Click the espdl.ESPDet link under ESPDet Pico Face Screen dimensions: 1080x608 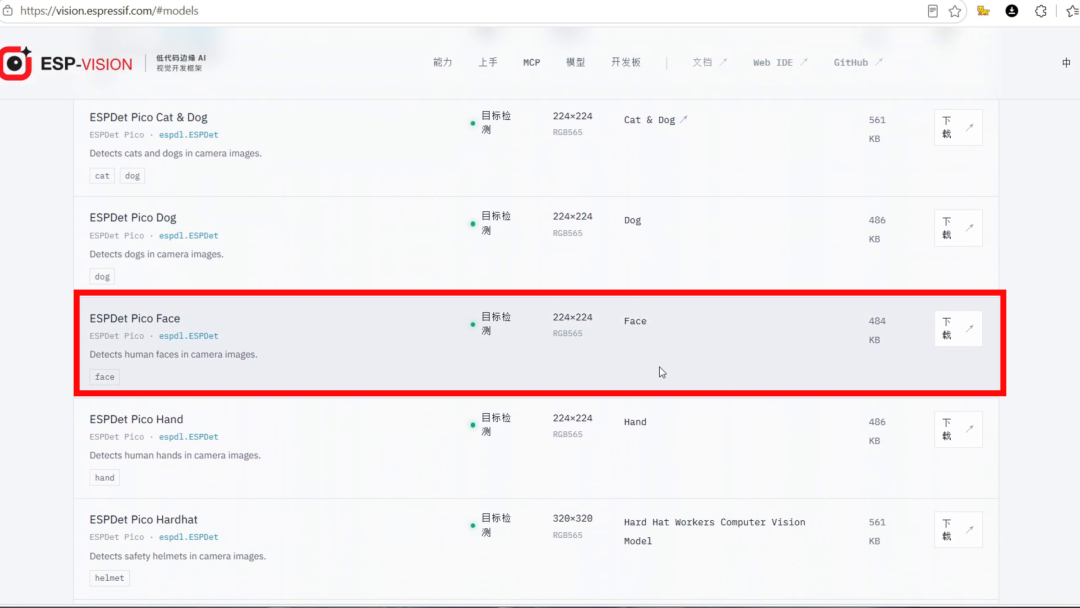click(x=188, y=336)
